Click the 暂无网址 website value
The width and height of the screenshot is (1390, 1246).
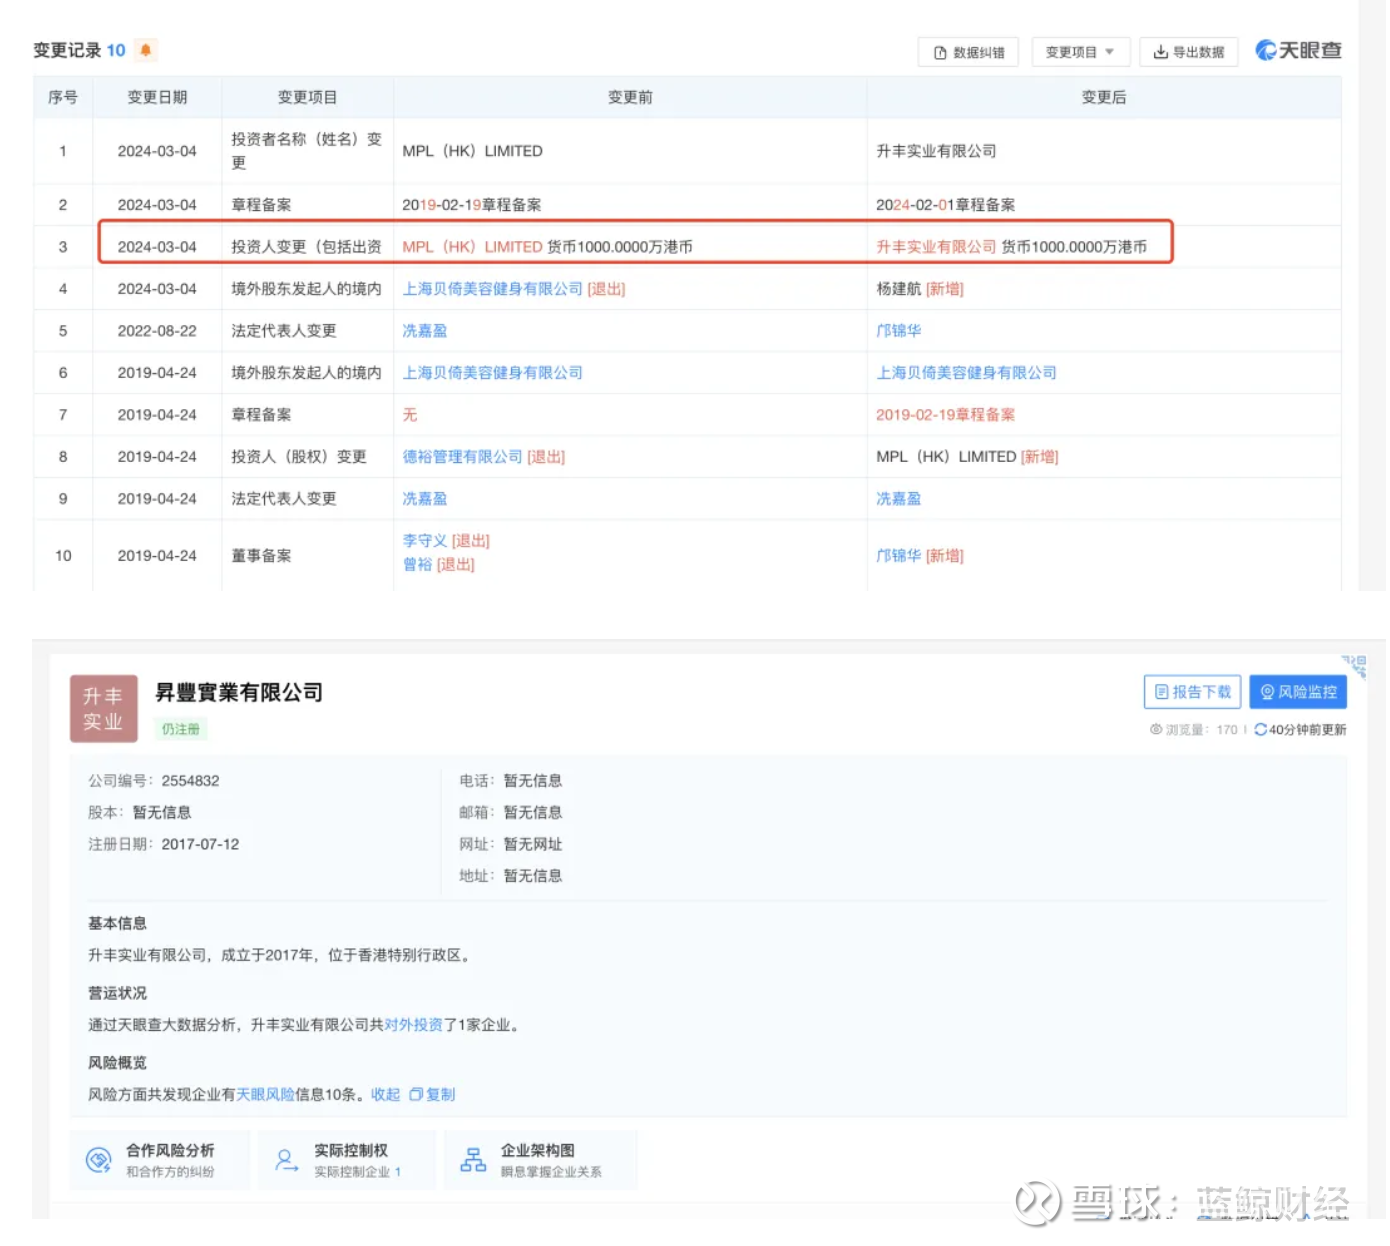[533, 844]
